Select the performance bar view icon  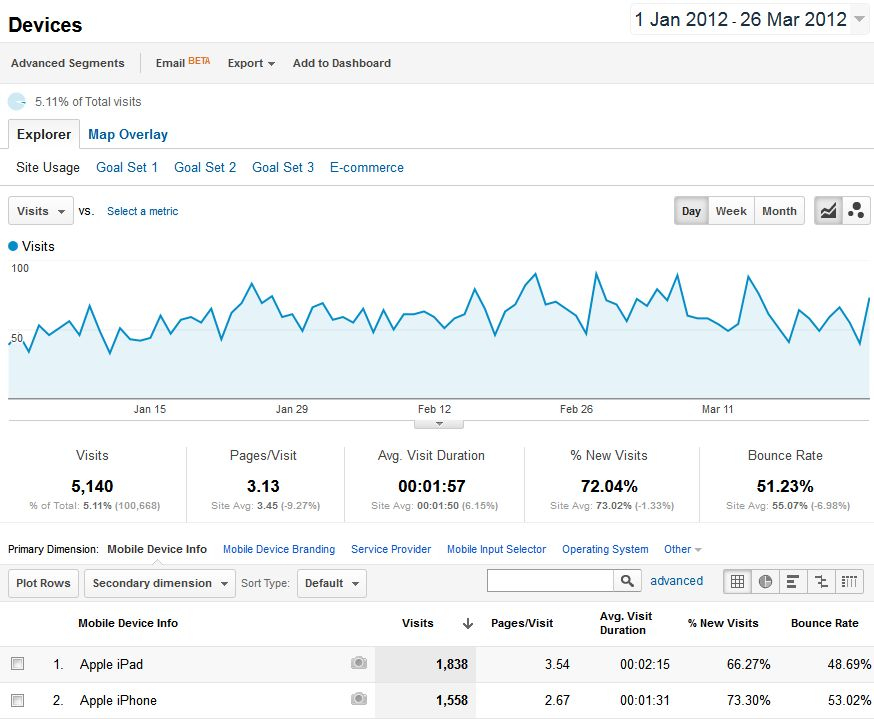tap(793, 581)
